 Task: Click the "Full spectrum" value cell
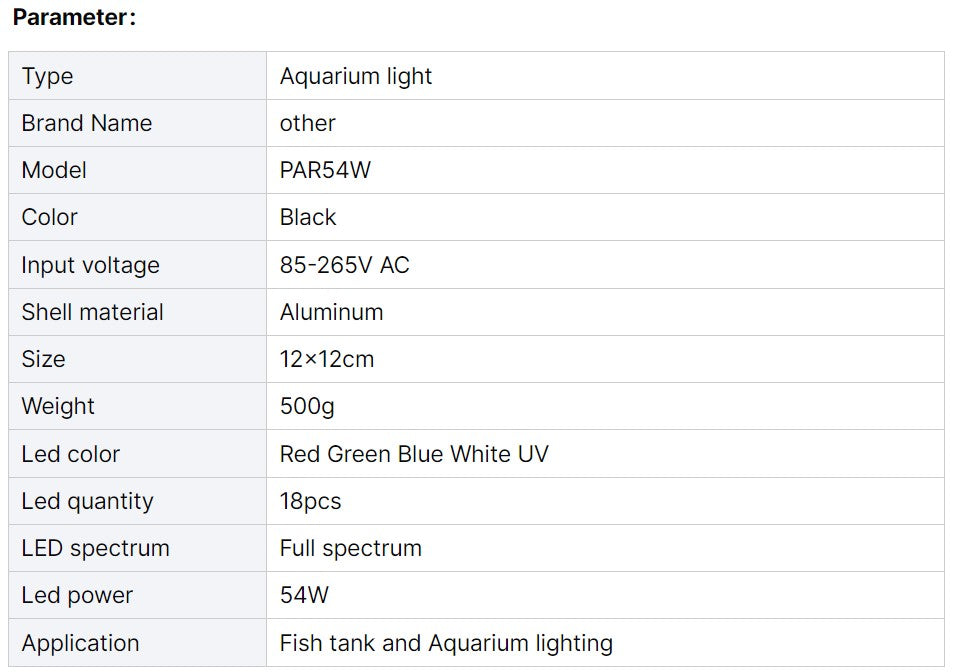coord(351,548)
